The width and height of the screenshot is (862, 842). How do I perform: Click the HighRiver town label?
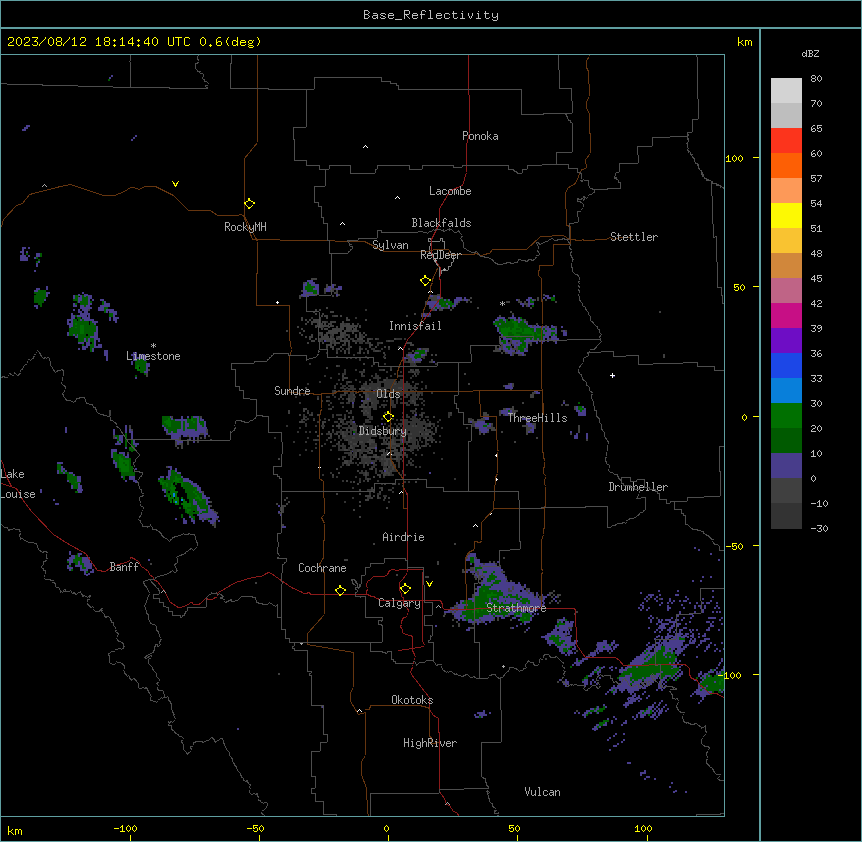pyautogui.click(x=430, y=743)
